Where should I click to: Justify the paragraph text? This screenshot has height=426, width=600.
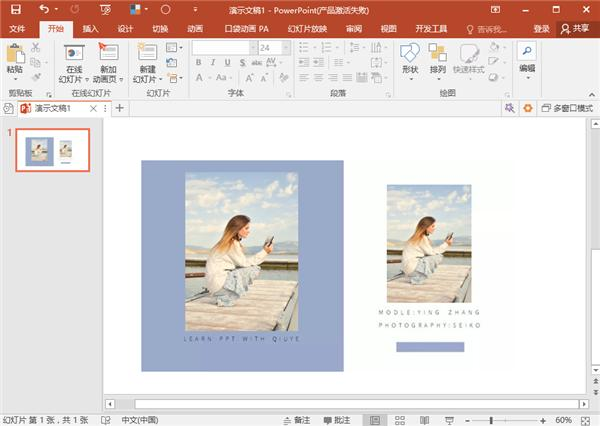pos(347,78)
